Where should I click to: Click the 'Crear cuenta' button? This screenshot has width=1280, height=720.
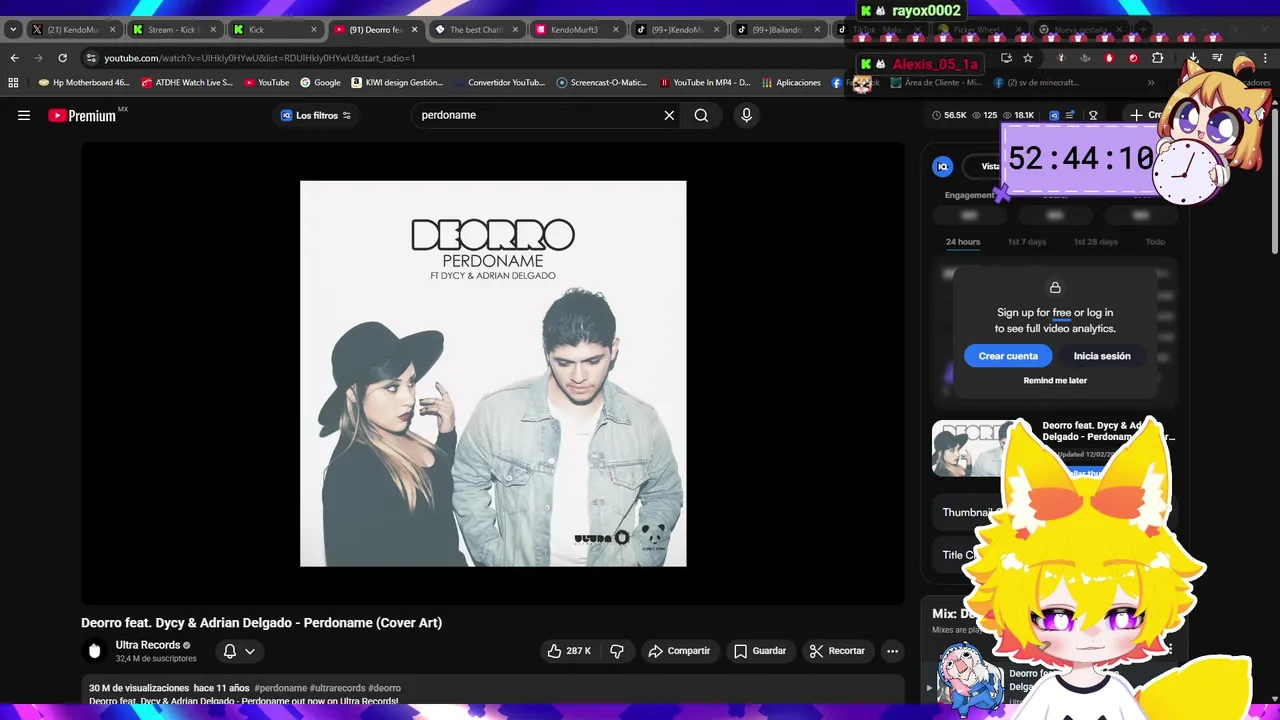[1008, 356]
